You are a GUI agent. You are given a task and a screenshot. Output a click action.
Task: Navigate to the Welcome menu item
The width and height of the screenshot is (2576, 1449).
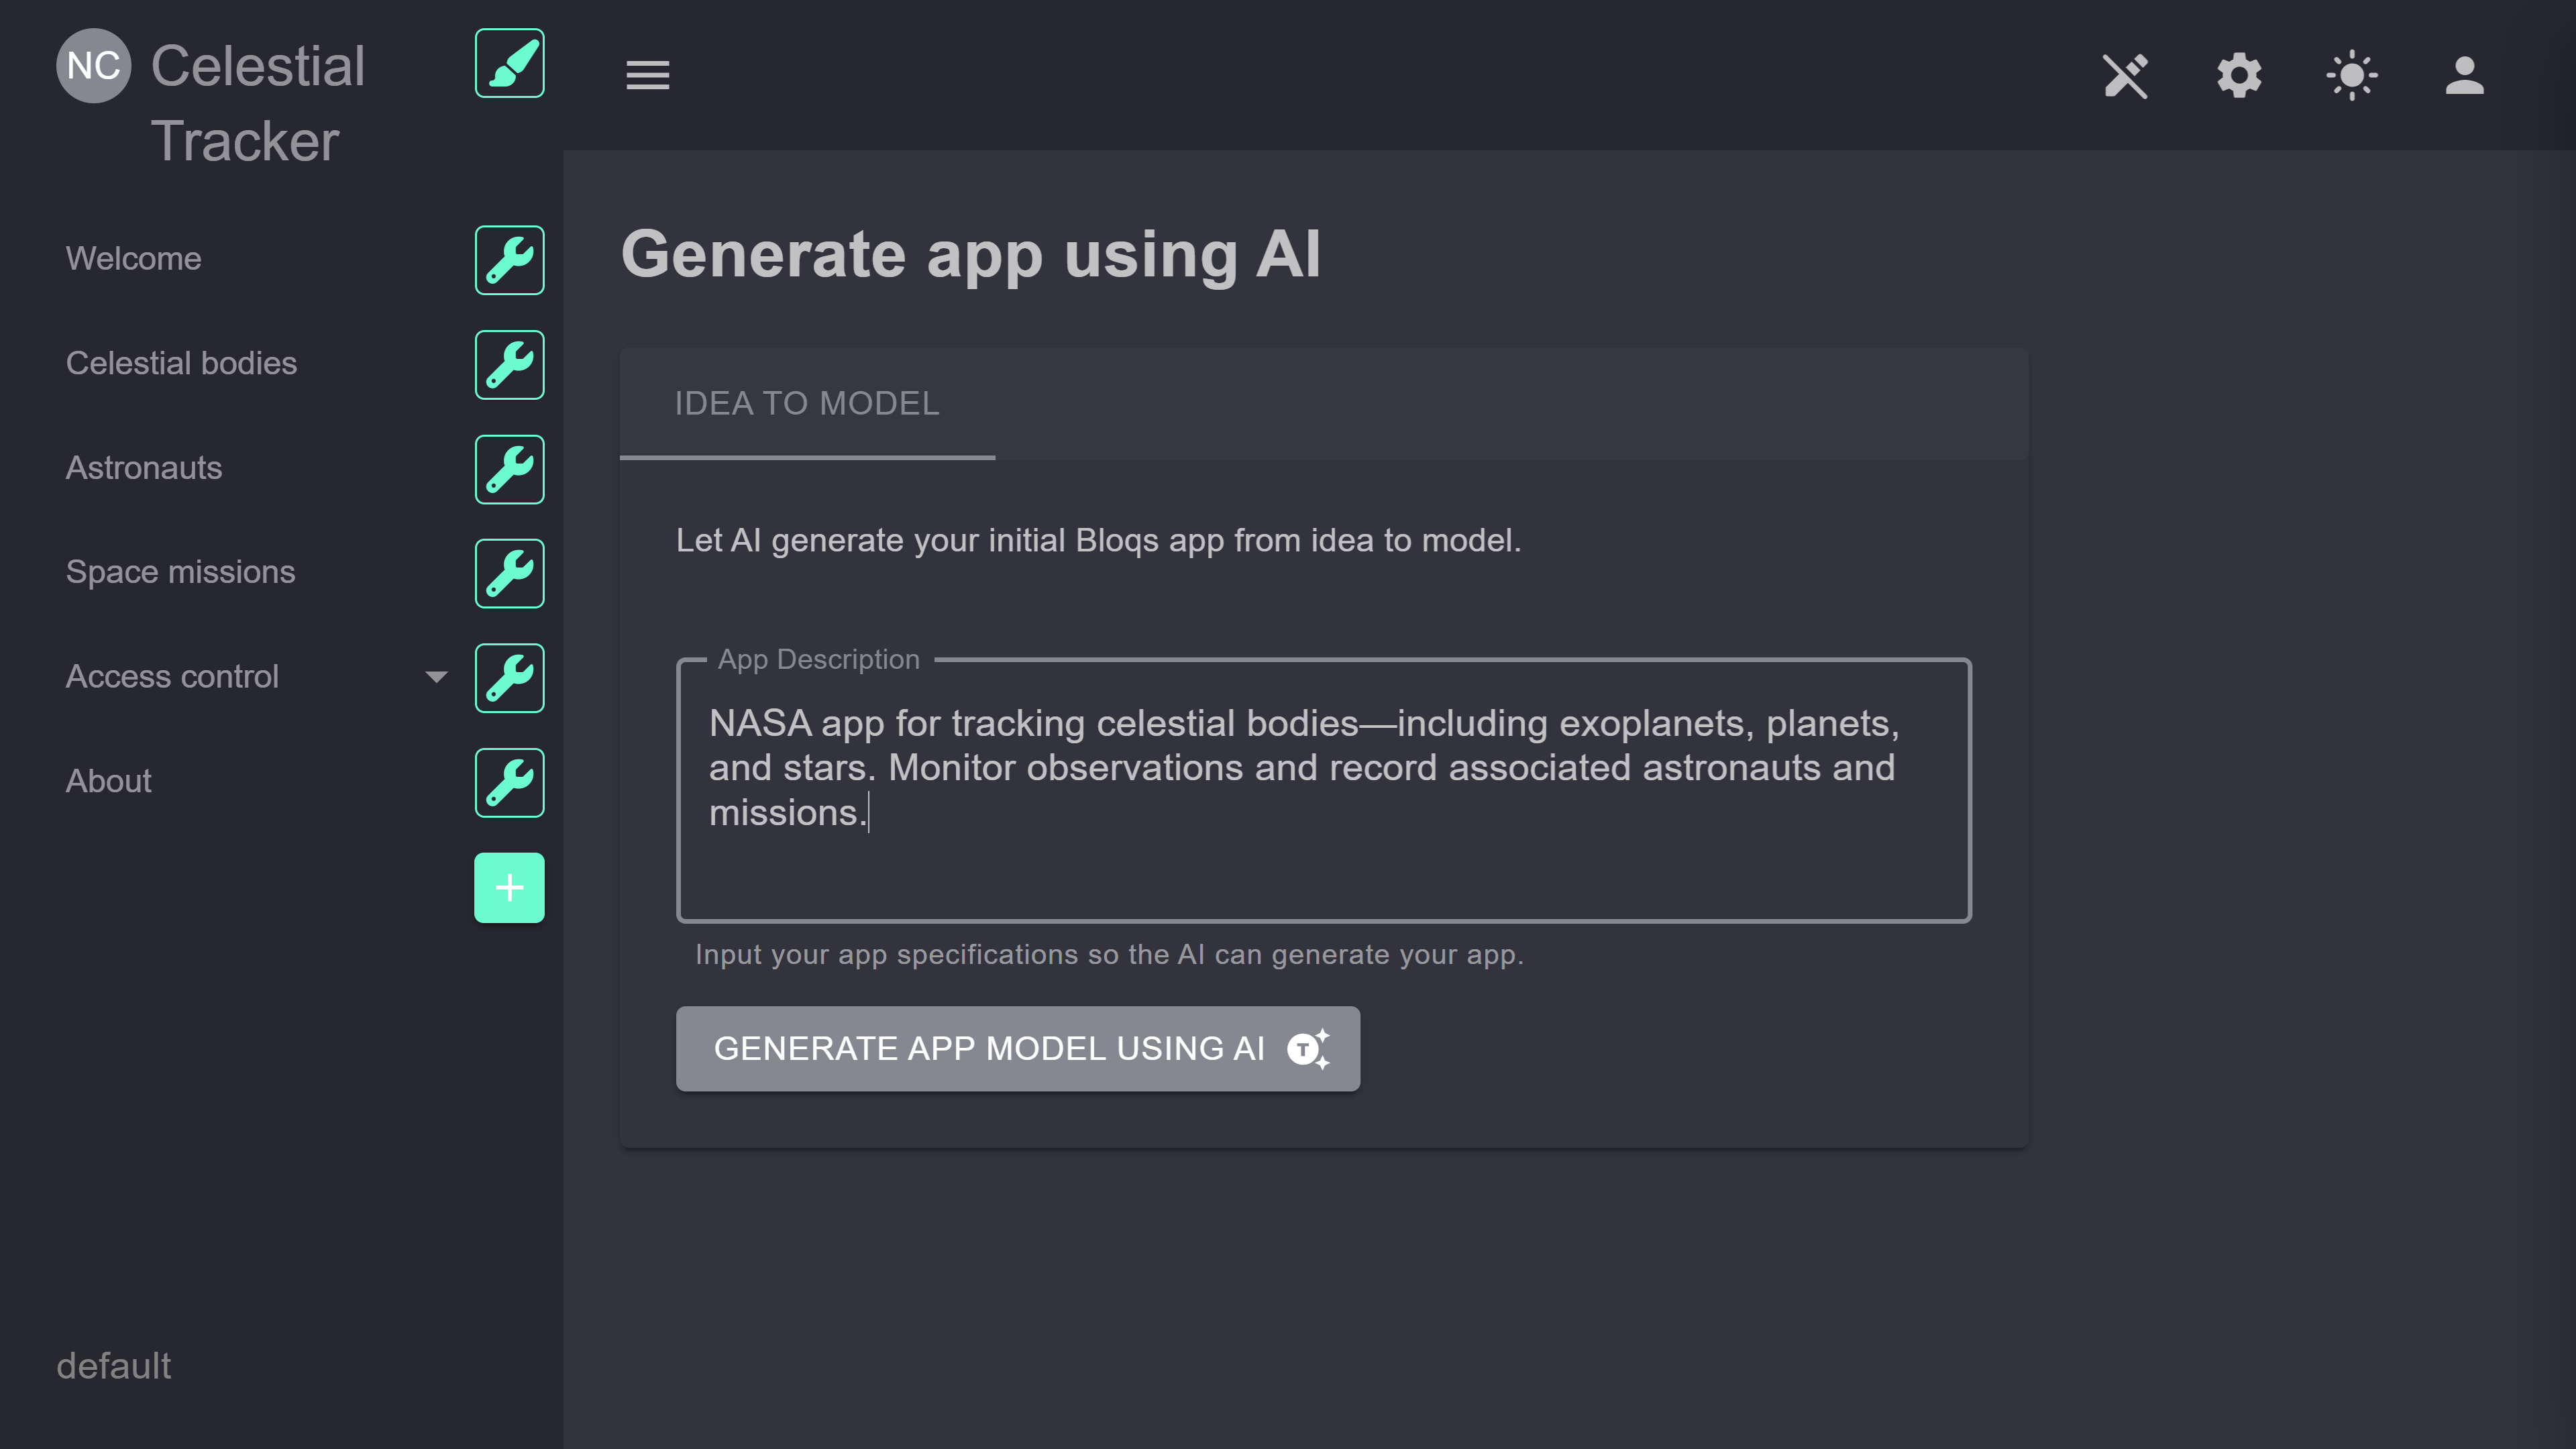coord(133,259)
